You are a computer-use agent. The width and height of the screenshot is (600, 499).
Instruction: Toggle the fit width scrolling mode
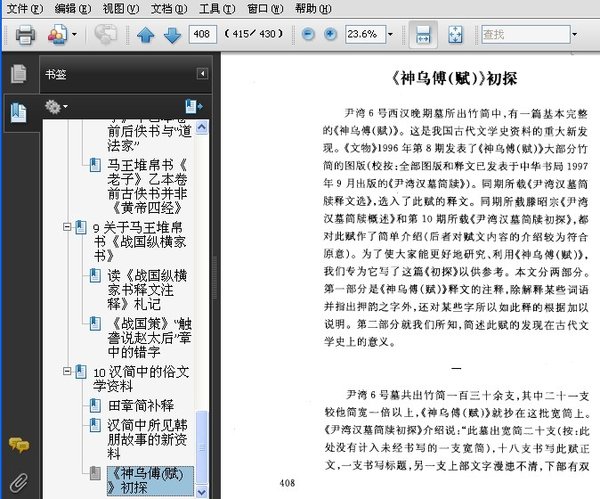pos(423,34)
